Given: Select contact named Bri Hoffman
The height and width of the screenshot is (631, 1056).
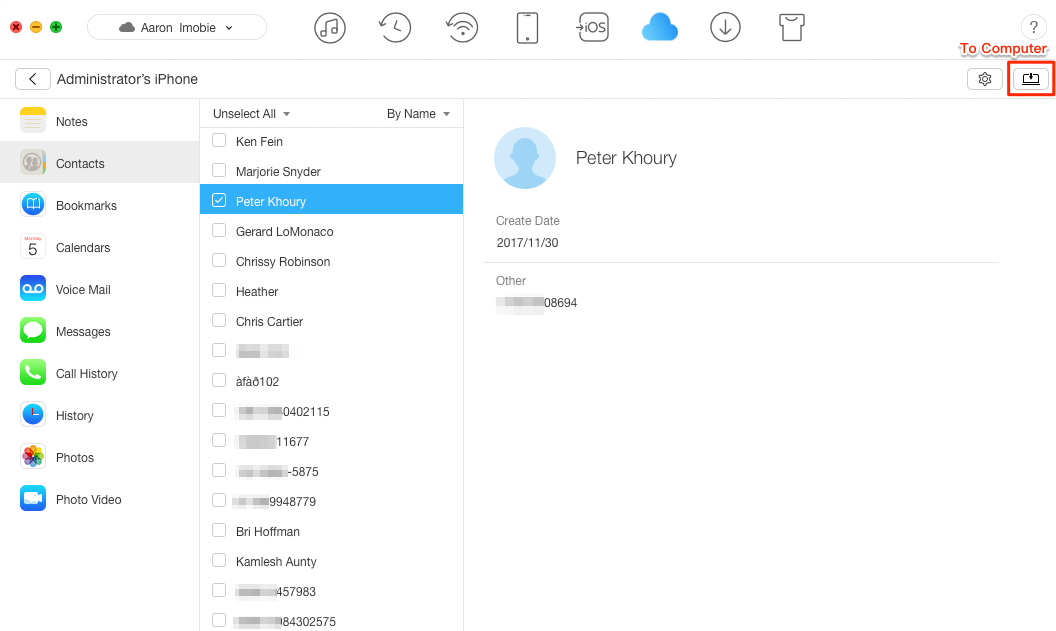Looking at the screenshot, I should click(331, 531).
